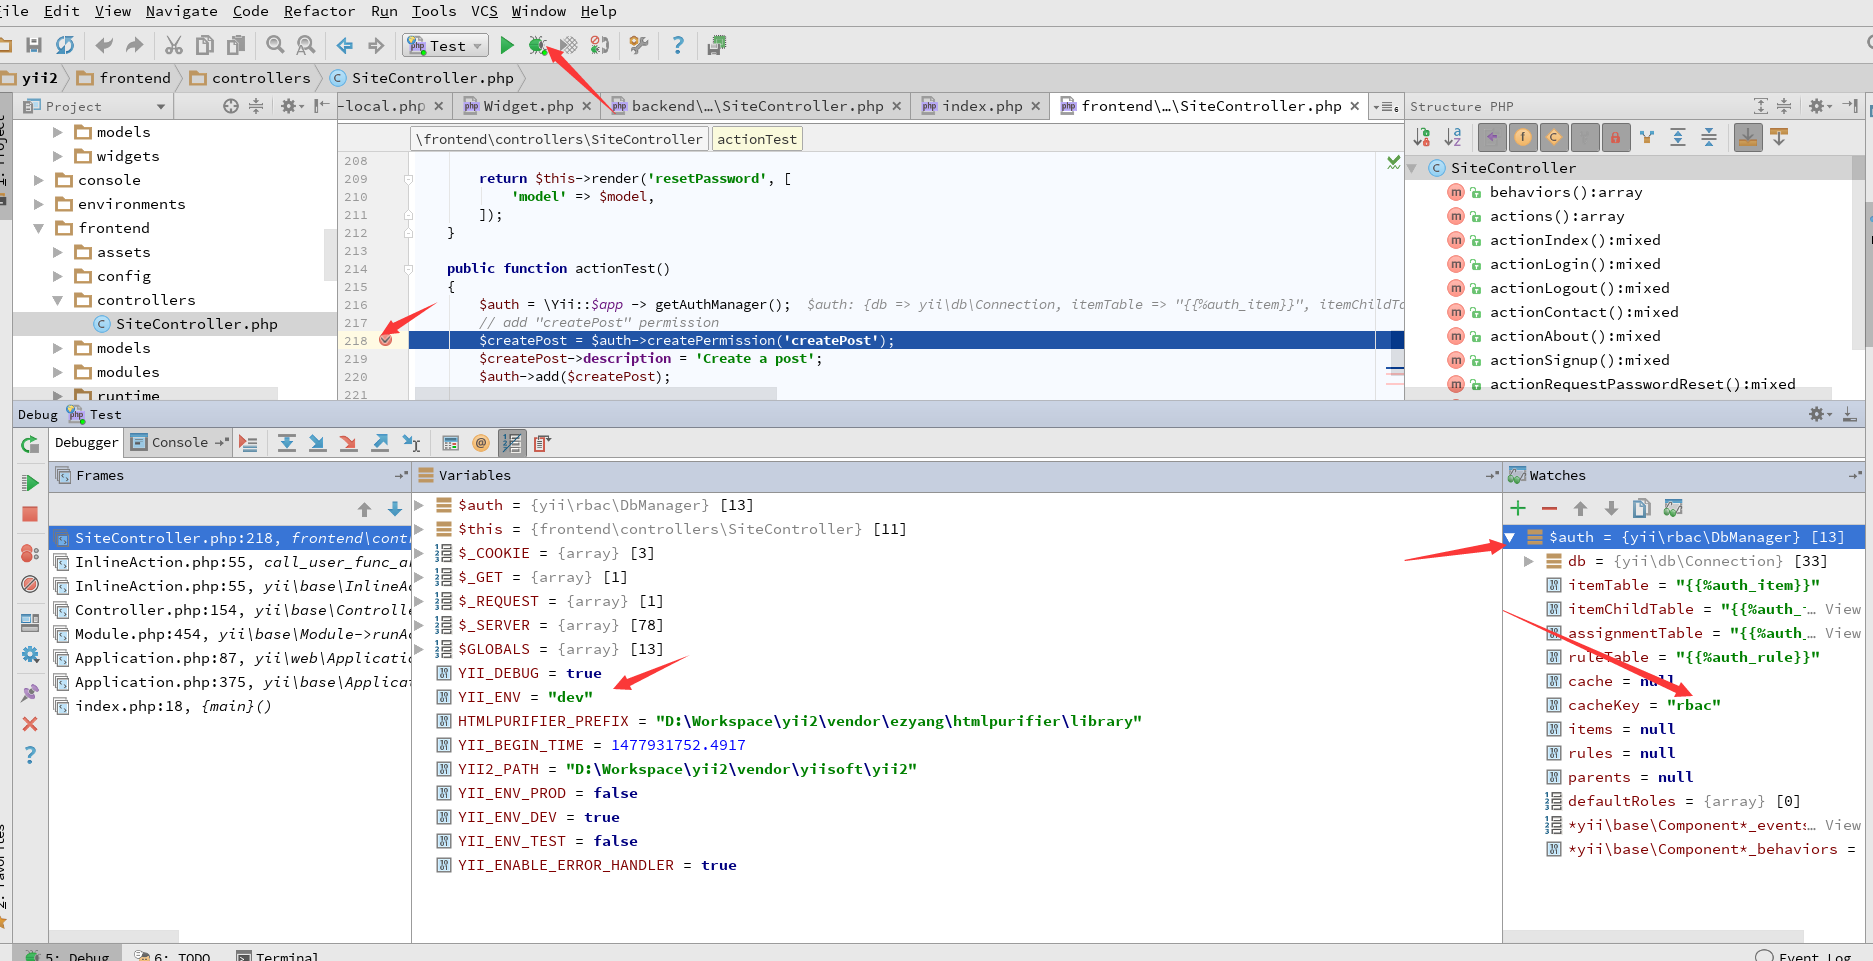Collapse the frontend folder
1873x961 pixels.
coord(39,228)
